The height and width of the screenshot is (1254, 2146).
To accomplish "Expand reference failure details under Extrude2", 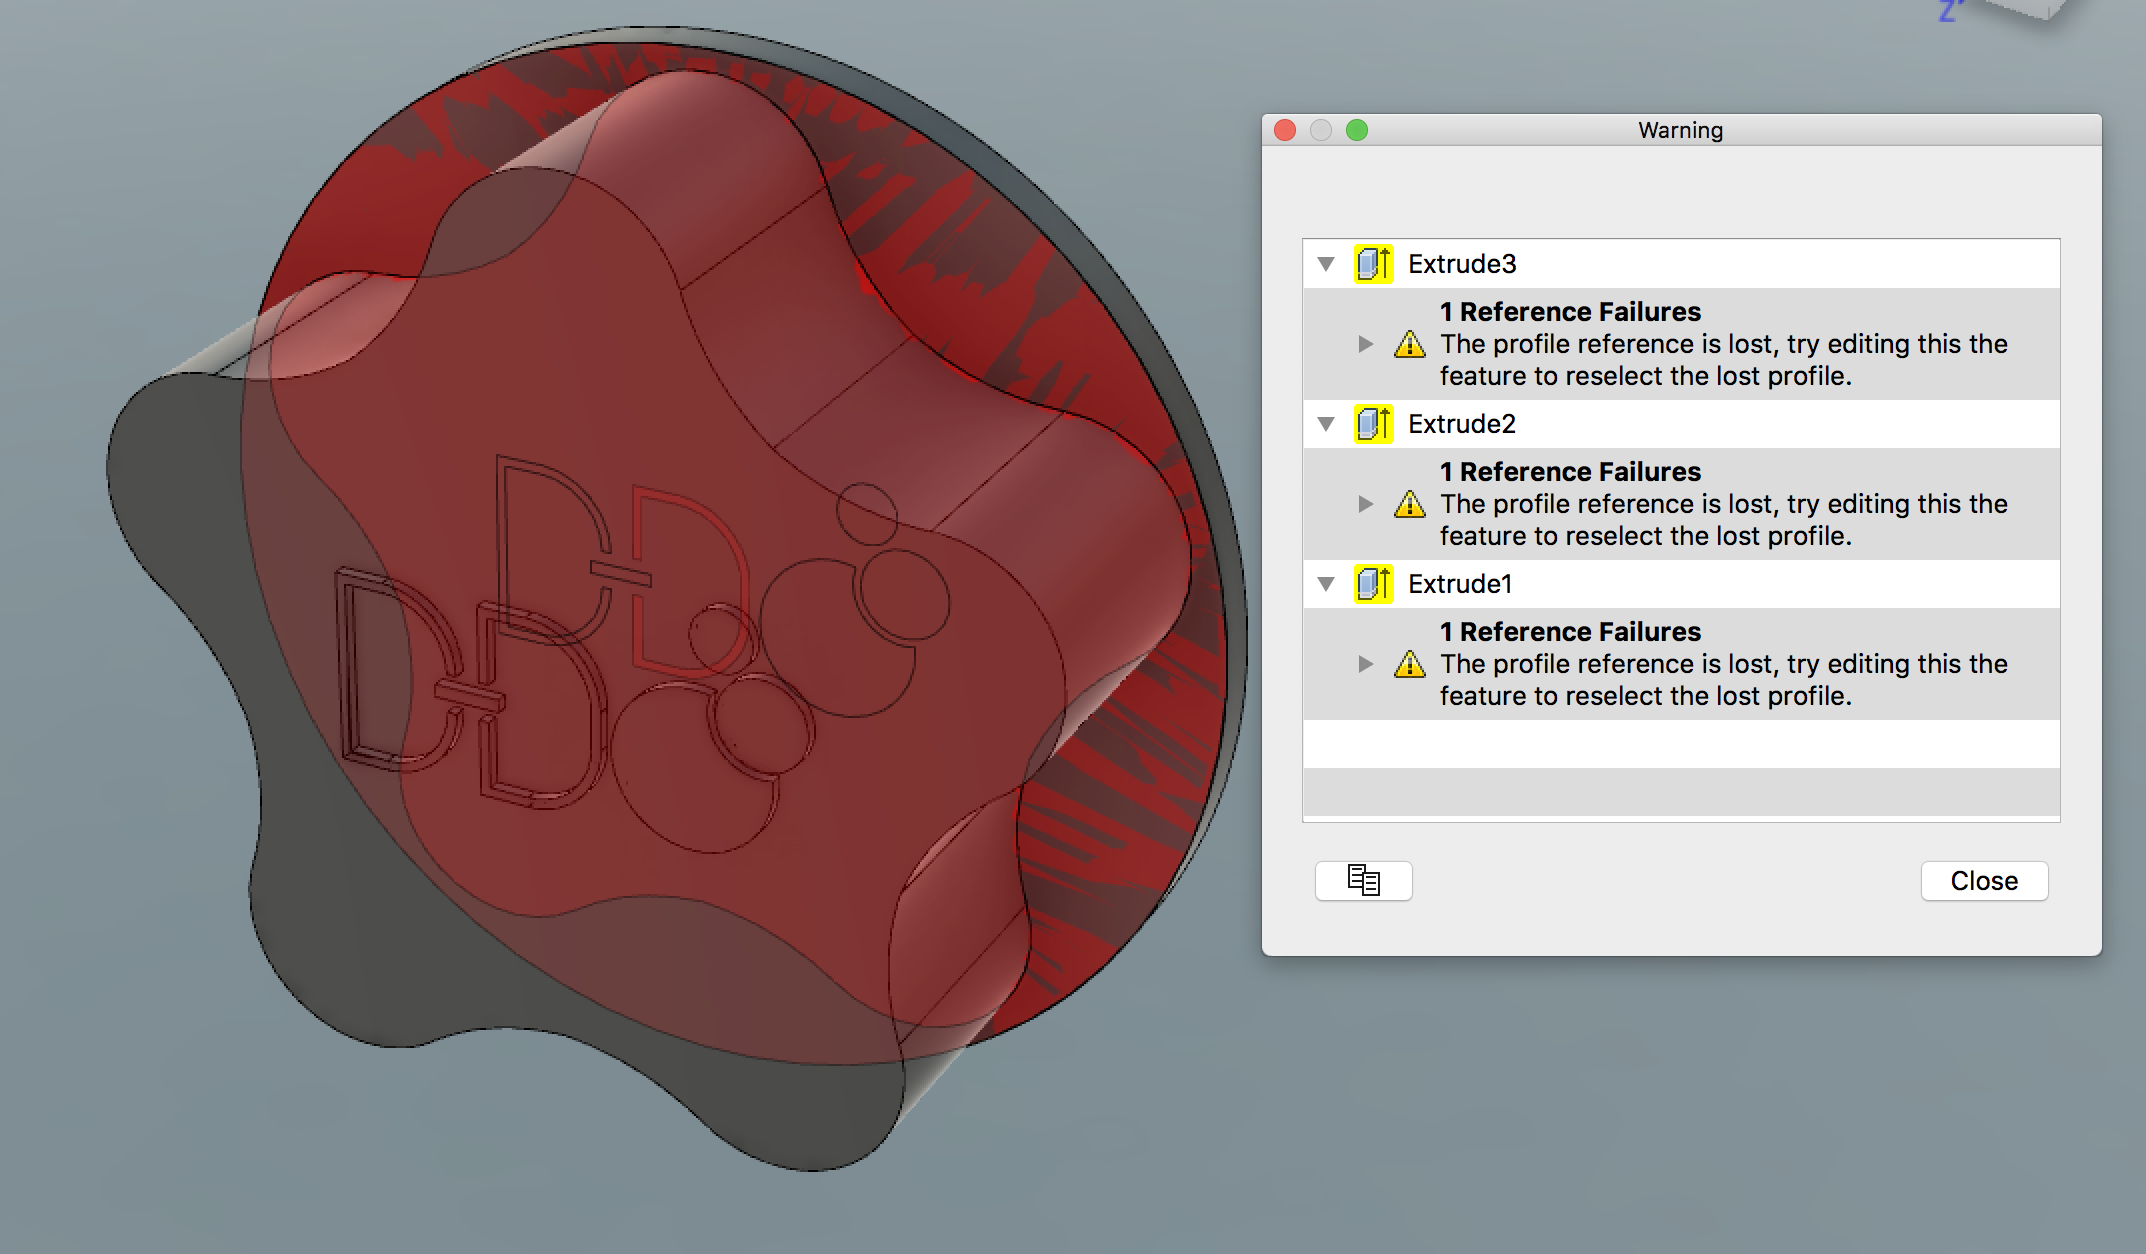I will point(1366,504).
